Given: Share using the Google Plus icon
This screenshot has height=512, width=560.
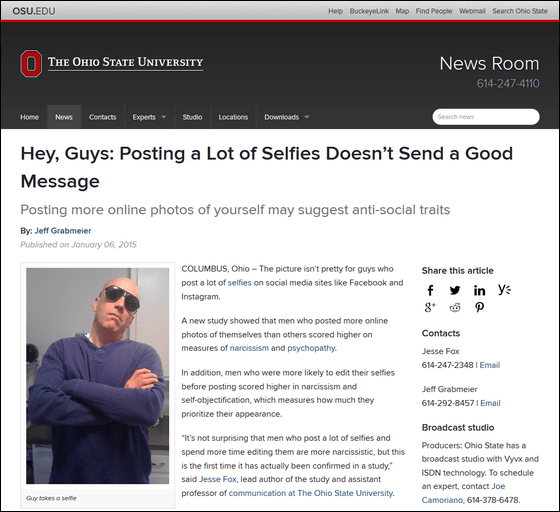Looking at the screenshot, I should pyautogui.click(x=430, y=307).
